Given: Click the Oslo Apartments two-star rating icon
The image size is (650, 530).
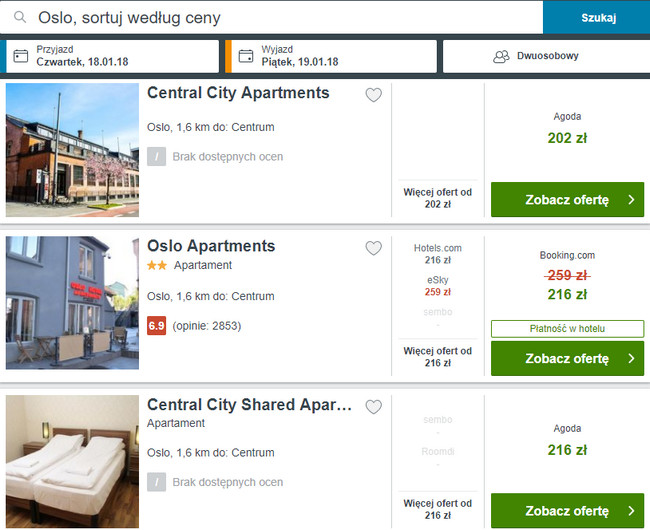Looking at the screenshot, I should point(157,265).
